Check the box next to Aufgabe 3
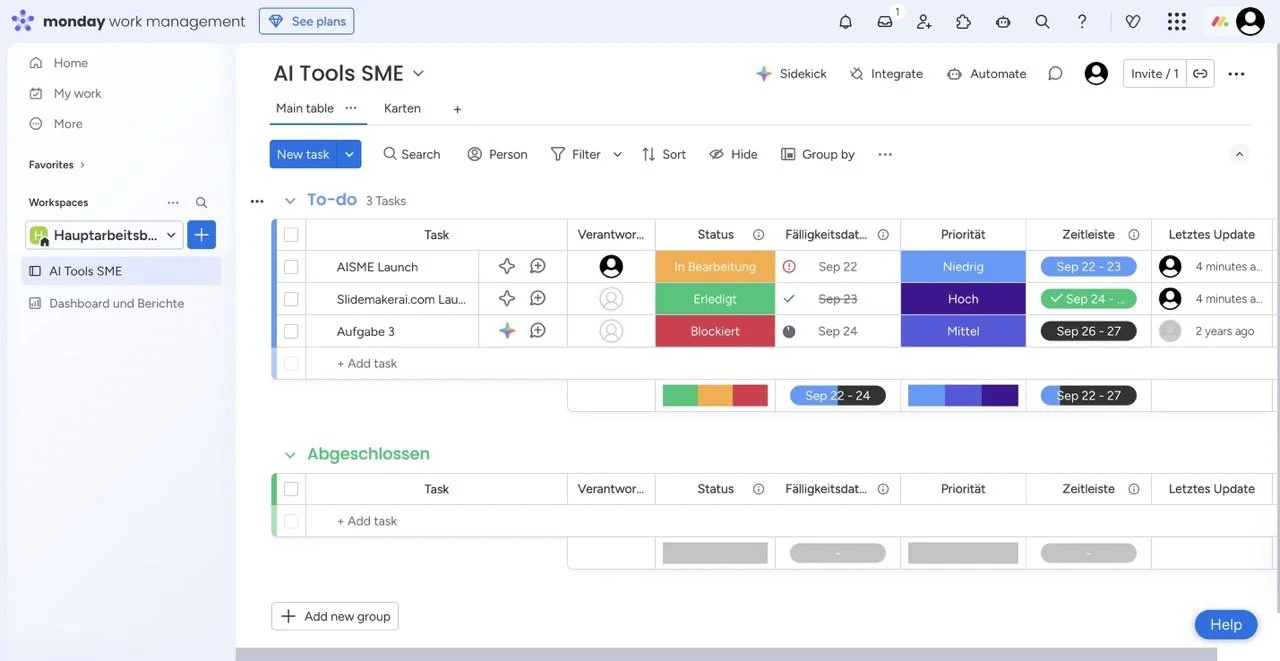 (x=290, y=330)
